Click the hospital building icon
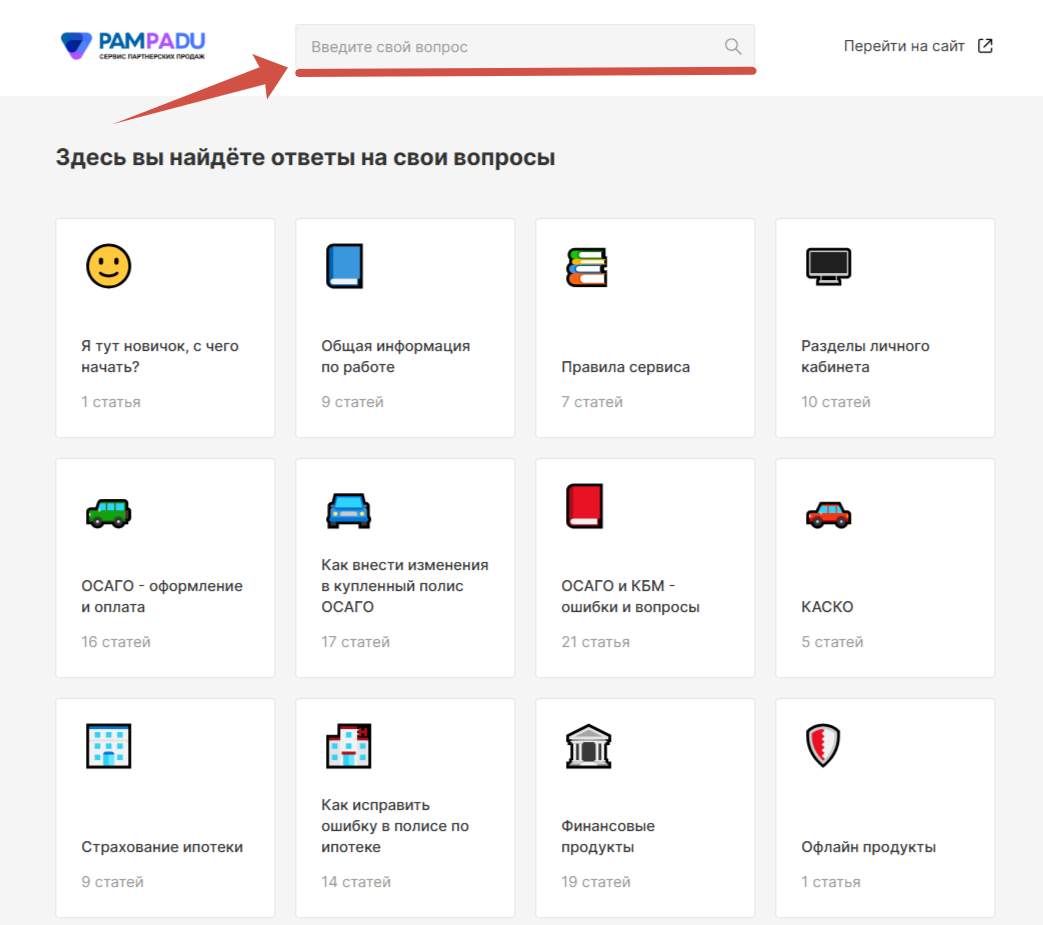The width and height of the screenshot is (1043, 925). [x=349, y=745]
